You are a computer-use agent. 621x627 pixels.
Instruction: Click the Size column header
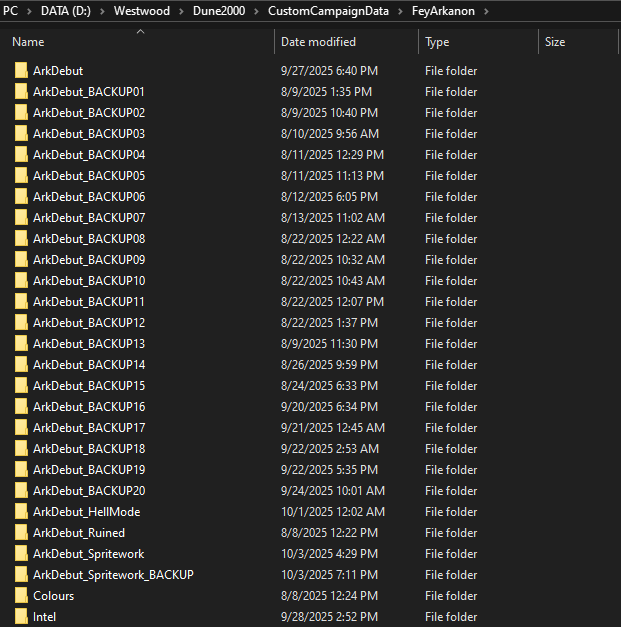tap(577, 43)
